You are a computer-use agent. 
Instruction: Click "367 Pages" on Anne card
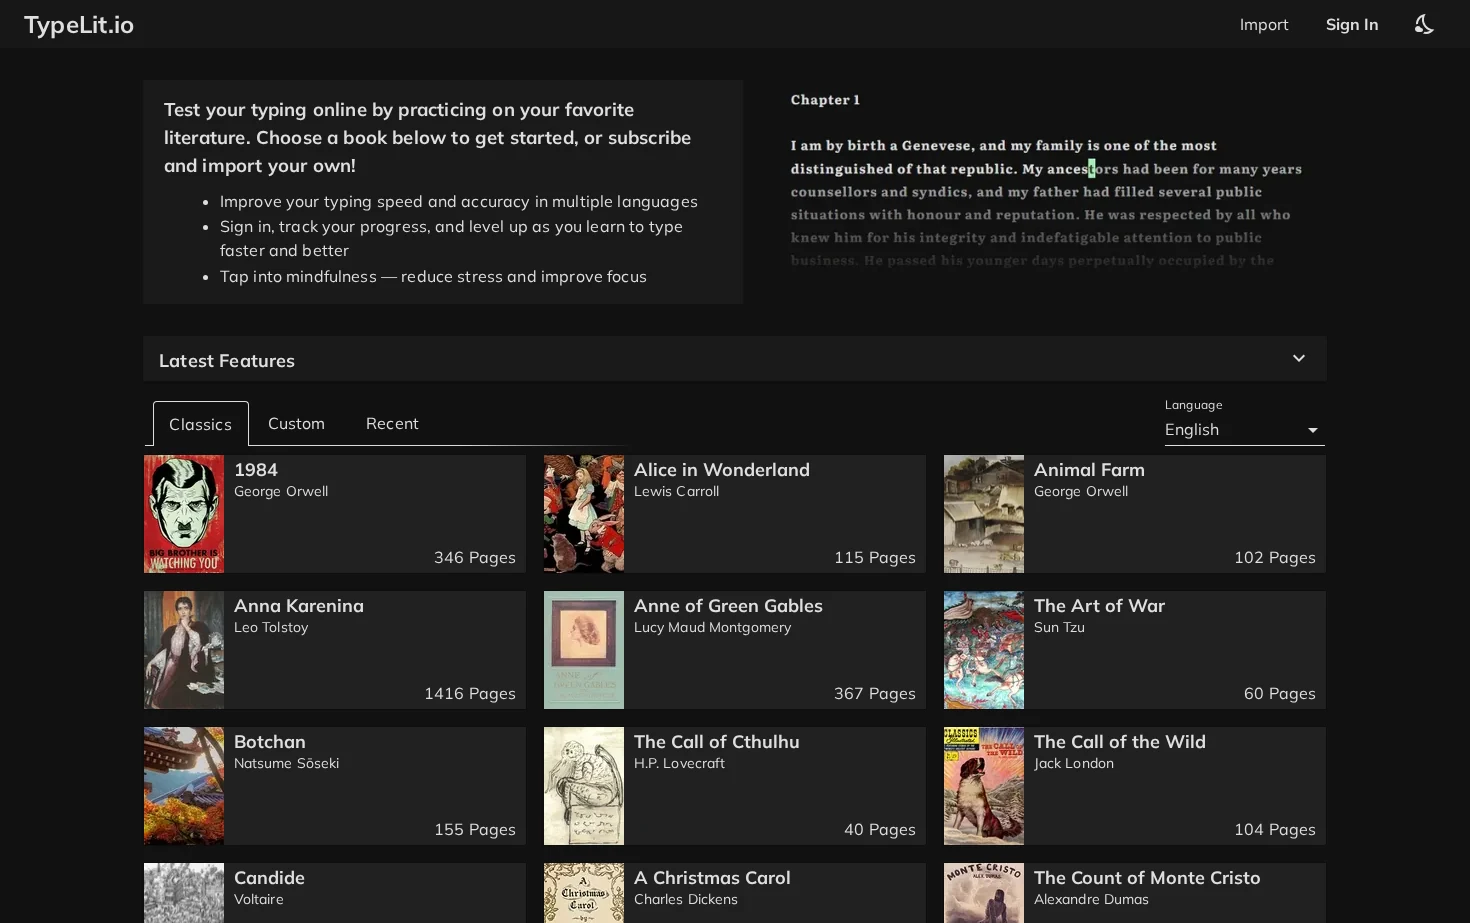(875, 694)
